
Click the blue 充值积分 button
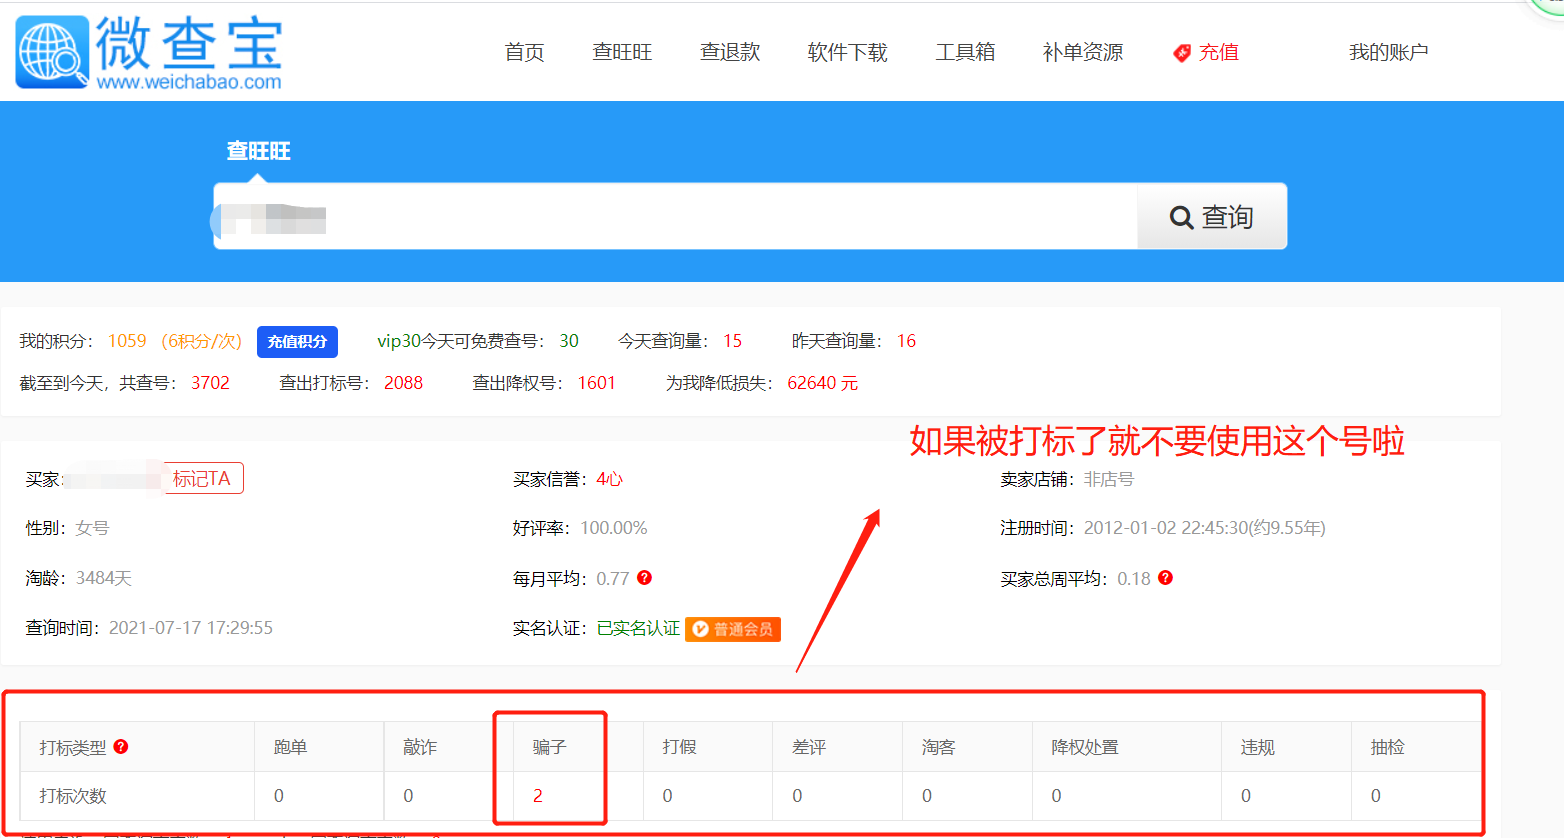pyautogui.click(x=297, y=342)
